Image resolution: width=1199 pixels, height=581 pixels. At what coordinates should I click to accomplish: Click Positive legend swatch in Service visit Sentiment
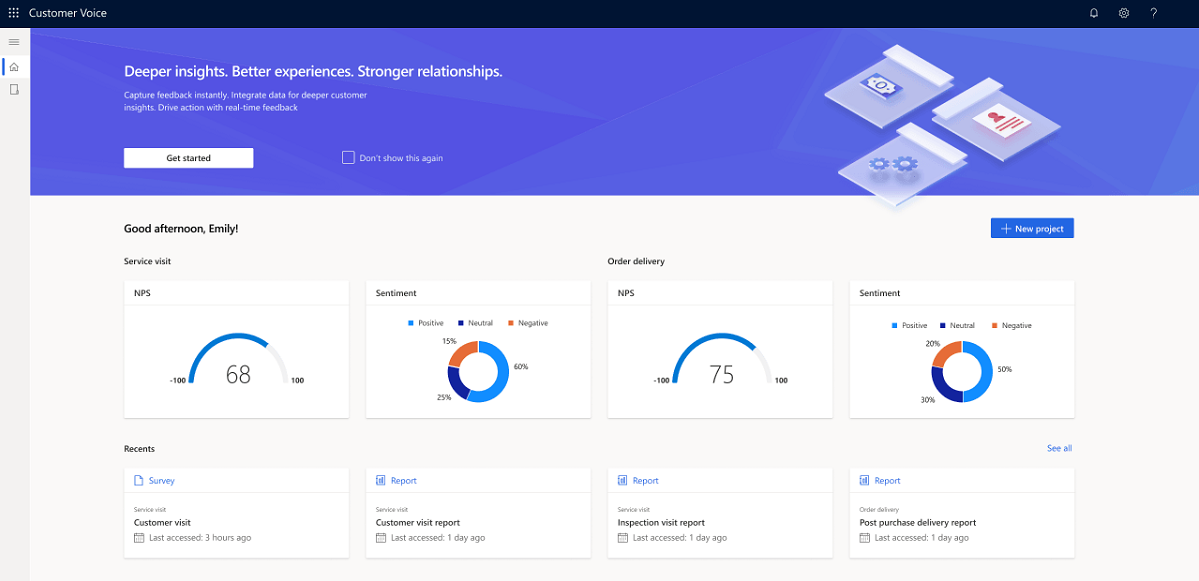[x=411, y=323]
